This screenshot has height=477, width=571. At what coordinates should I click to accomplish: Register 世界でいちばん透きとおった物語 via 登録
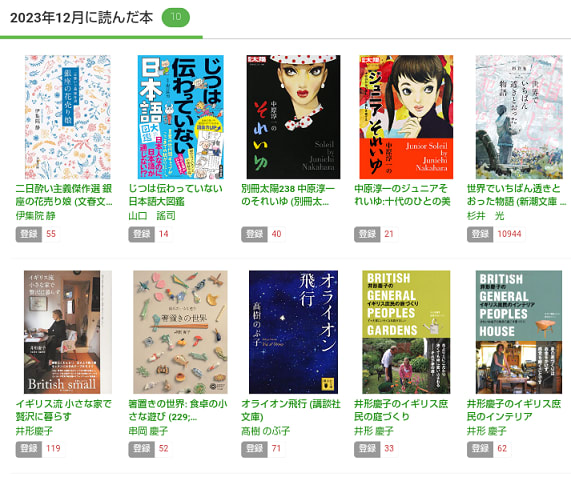point(480,234)
